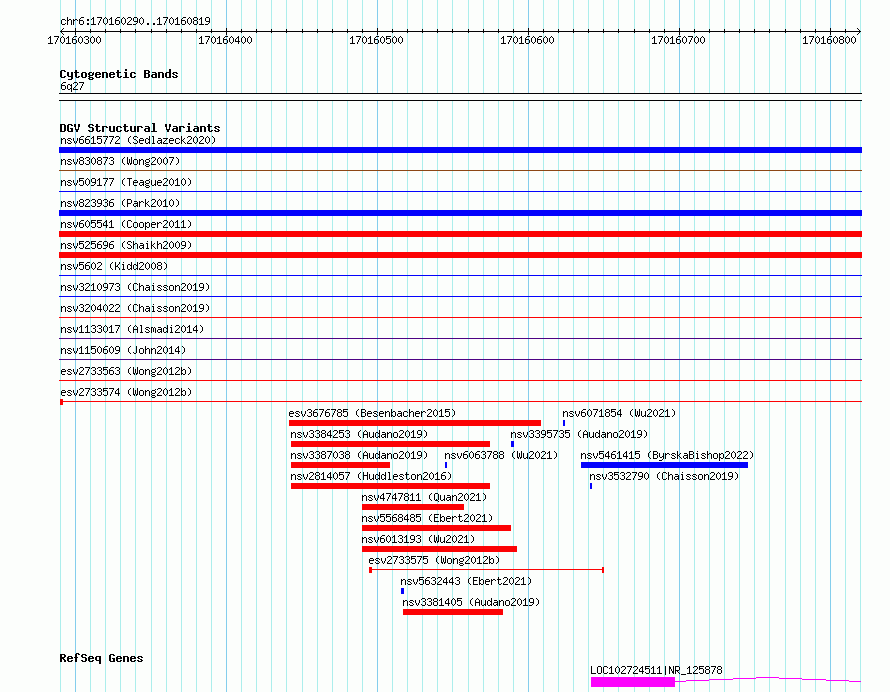Click the small blue mark under nsv3532790
The width and height of the screenshot is (890, 692).
click(591, 486)
